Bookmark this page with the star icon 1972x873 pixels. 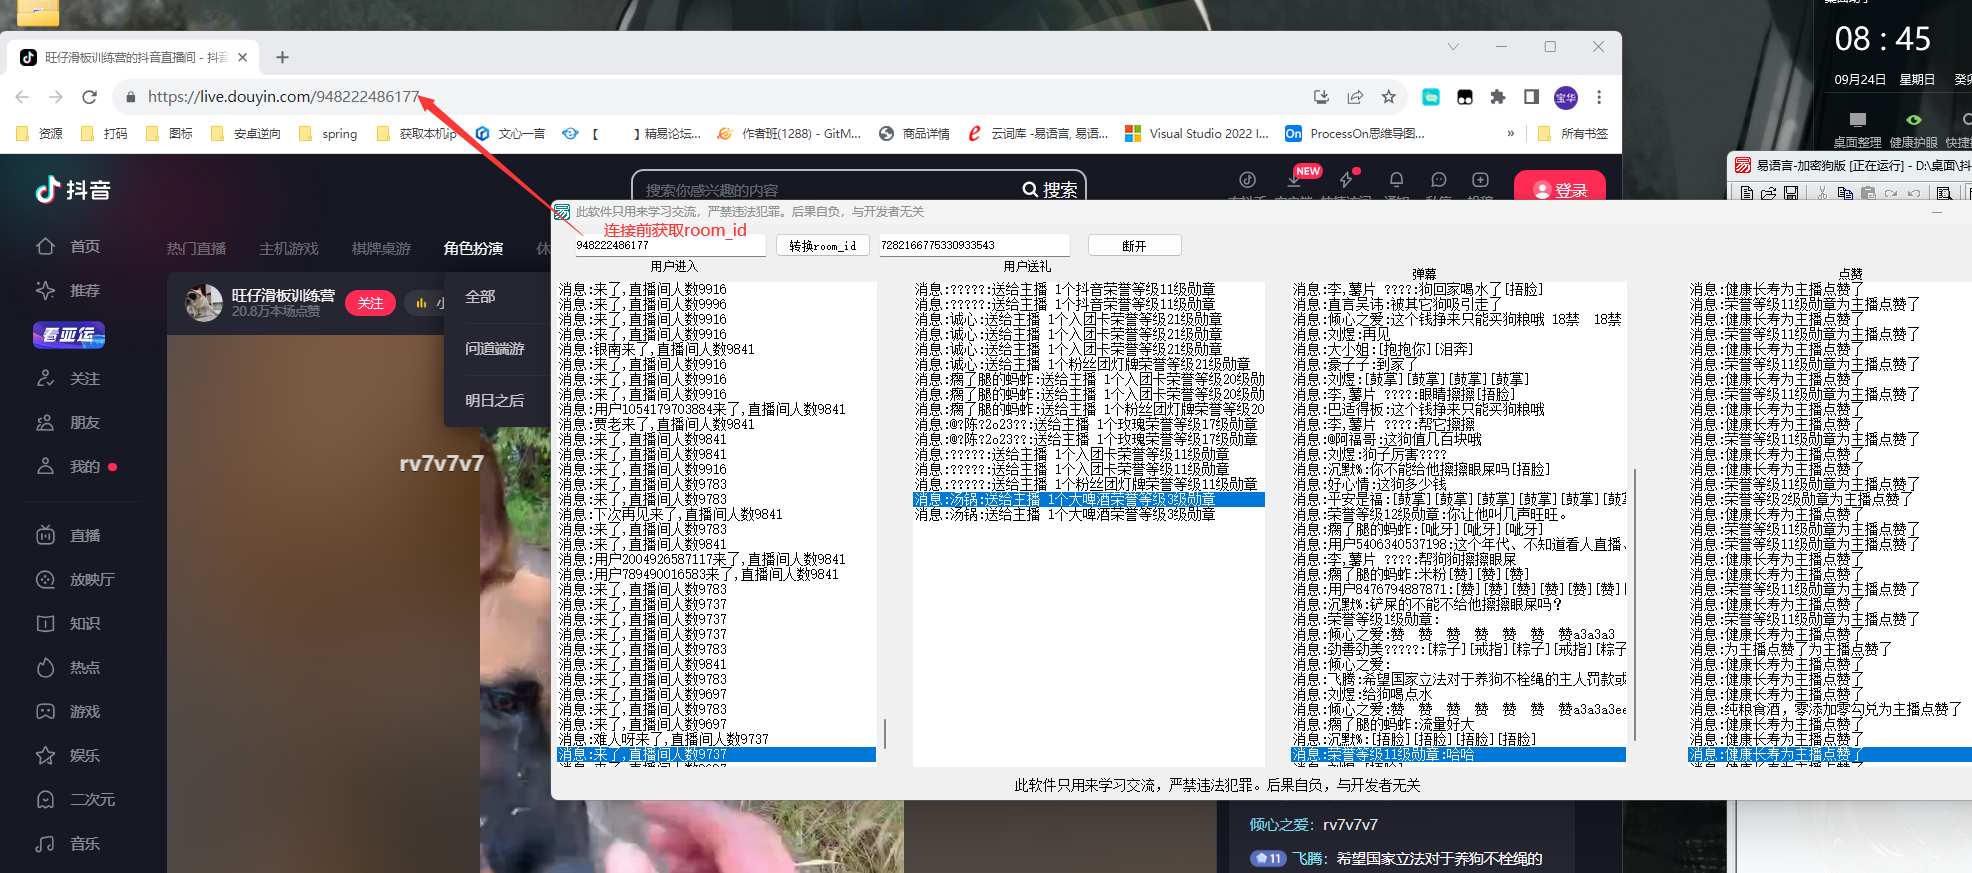1388,97
